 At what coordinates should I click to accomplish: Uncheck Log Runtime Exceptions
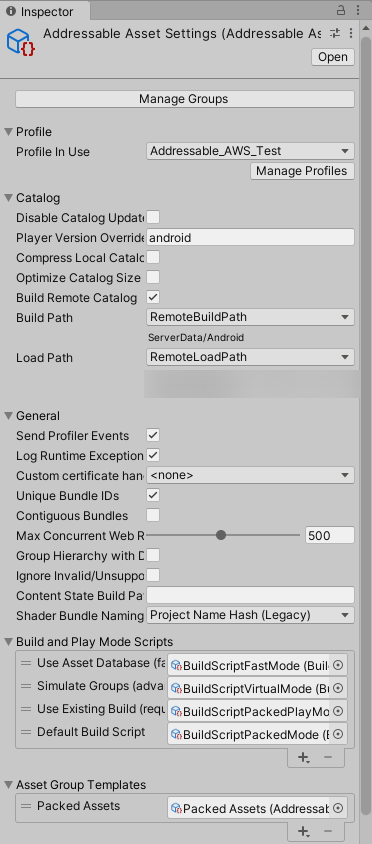click(x=153, y=455)
